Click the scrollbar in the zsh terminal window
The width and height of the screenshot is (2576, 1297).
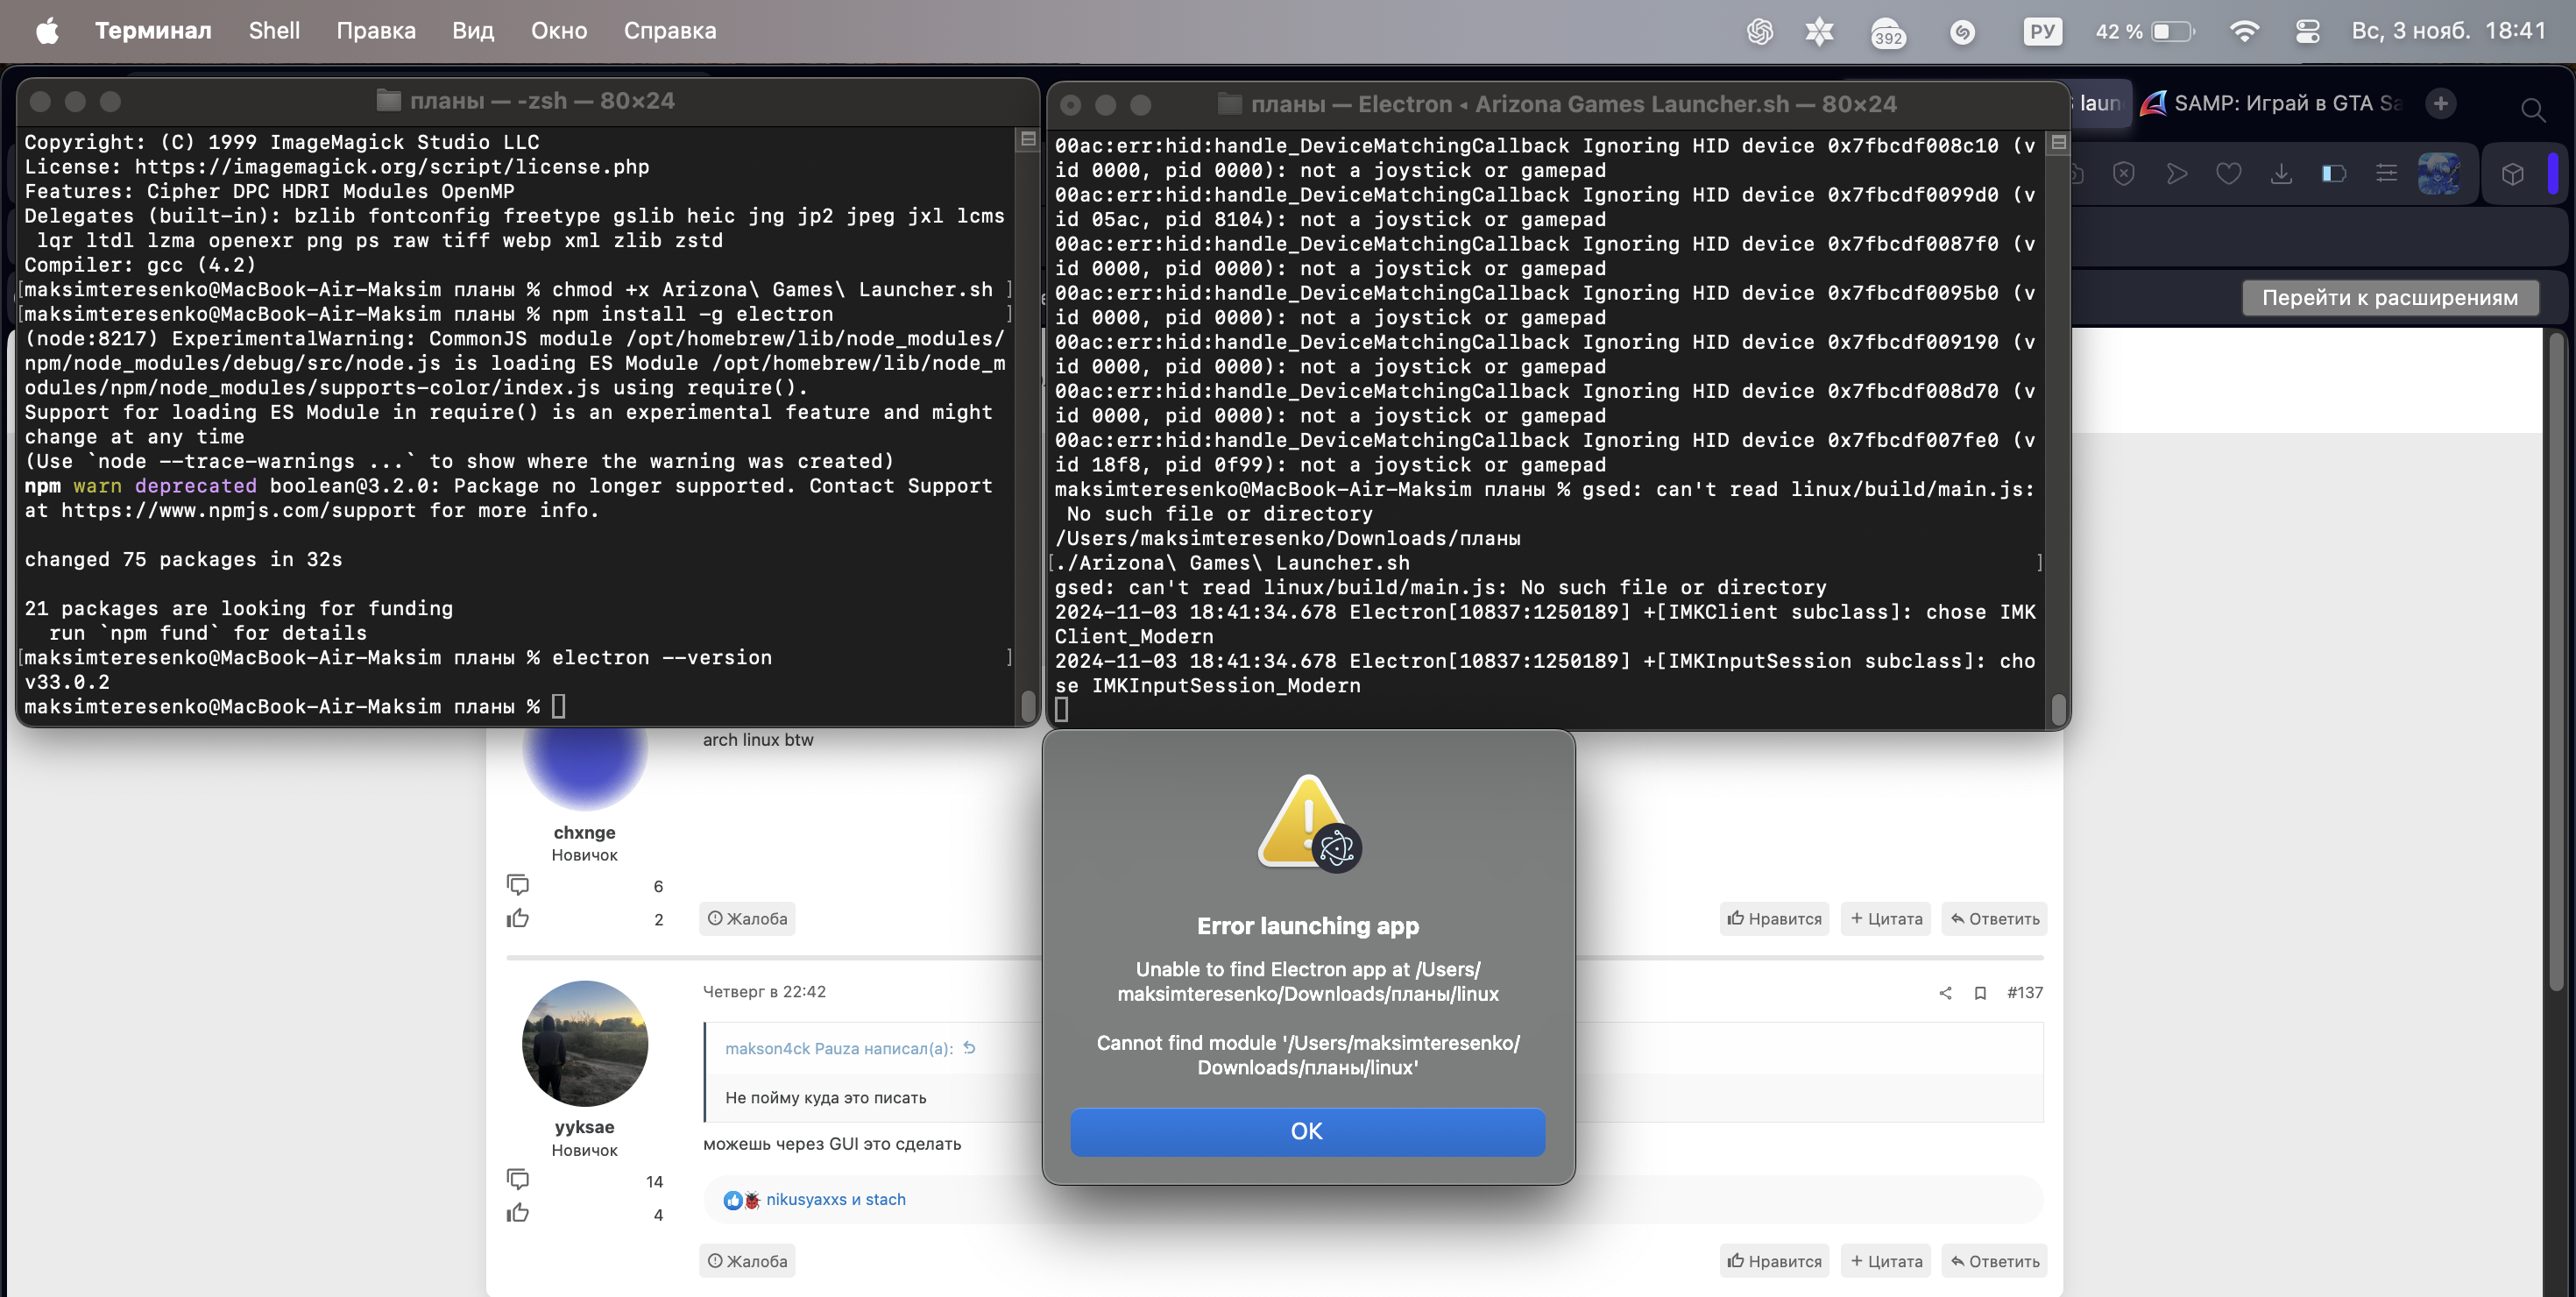(1028, 706)
